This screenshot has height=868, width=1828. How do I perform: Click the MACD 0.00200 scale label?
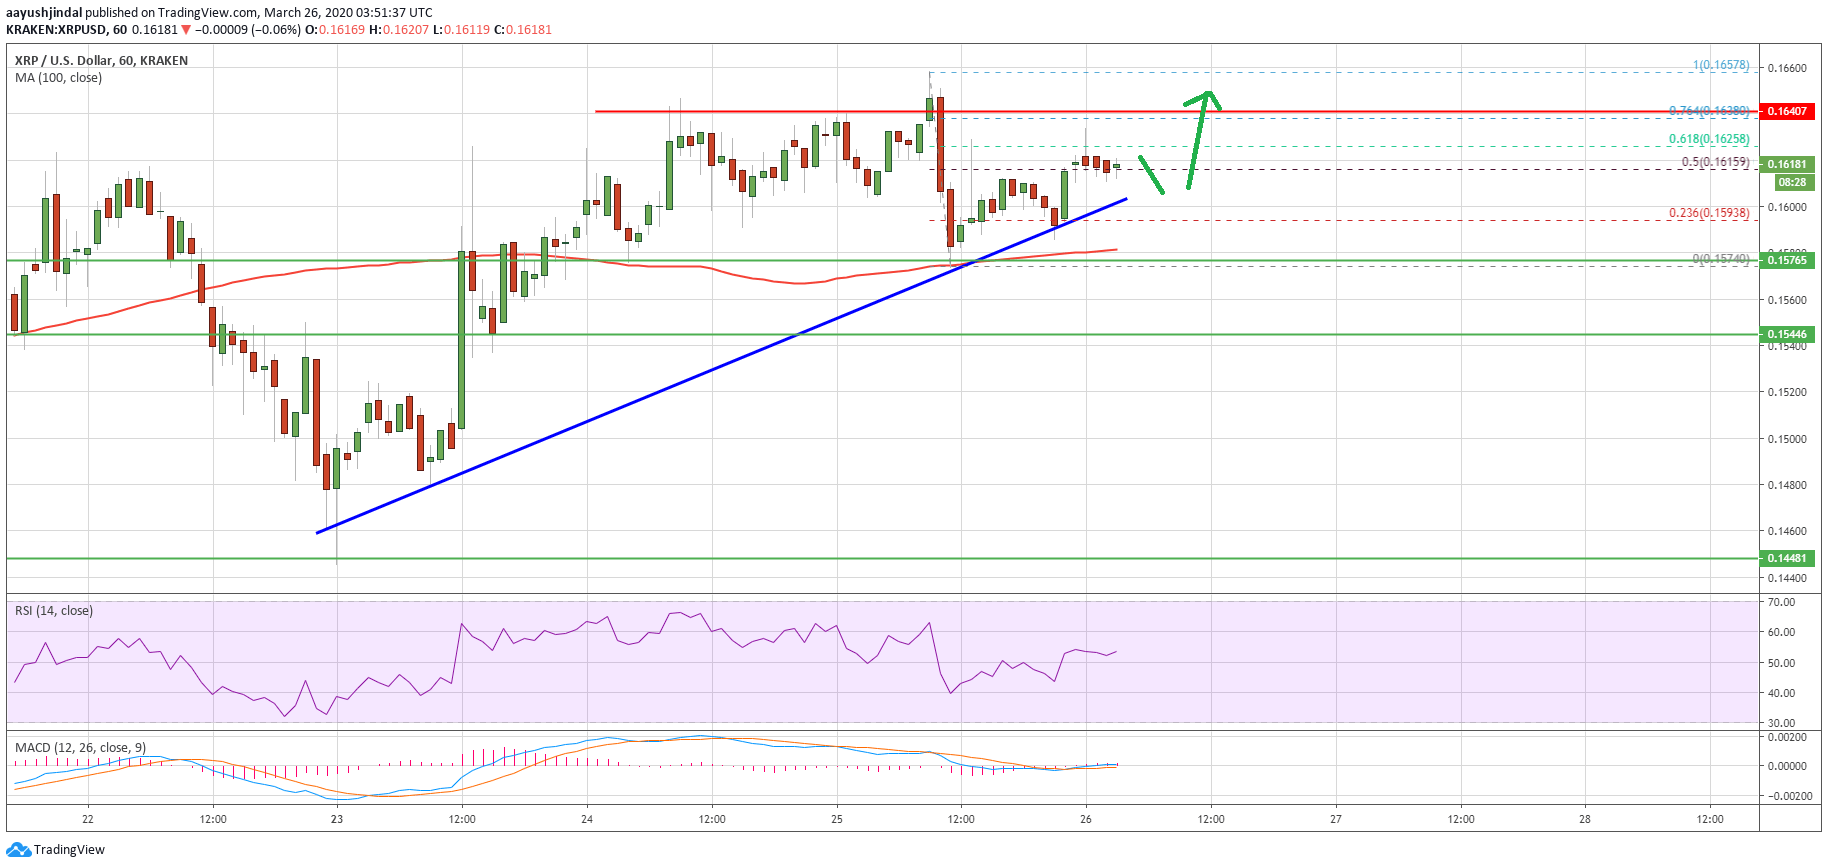tap(1787, 737)
